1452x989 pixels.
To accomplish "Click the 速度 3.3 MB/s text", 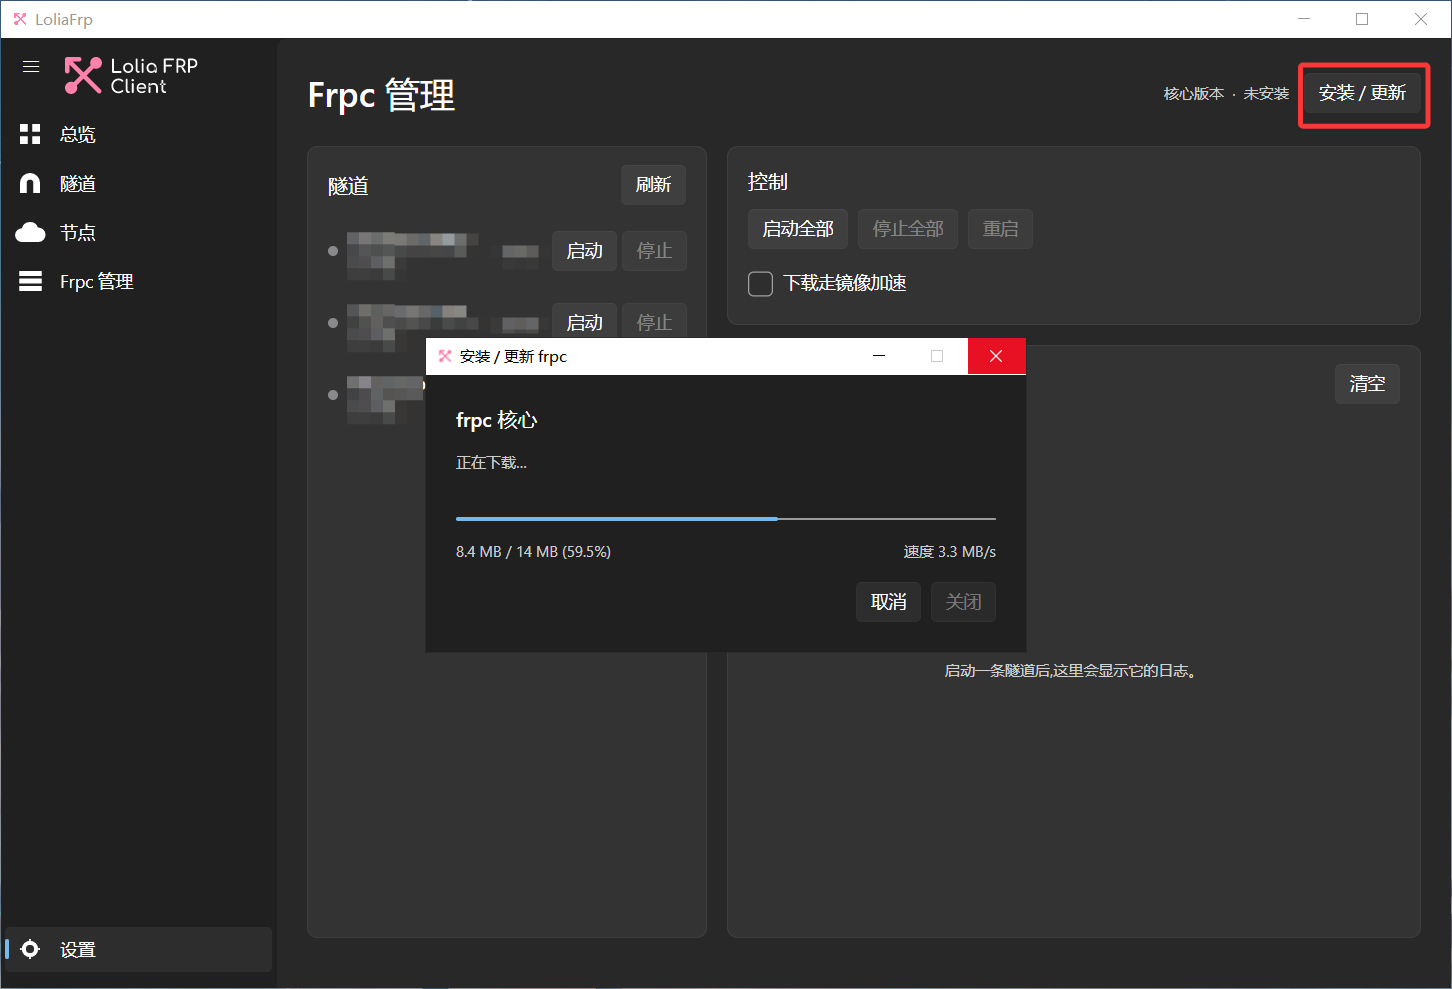I will [949, 552].
